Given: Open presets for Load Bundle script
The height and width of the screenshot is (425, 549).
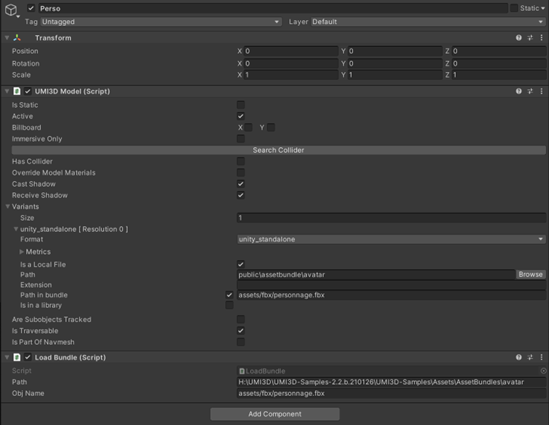Looking at the screenshot, I should click(x=530, y=357).
